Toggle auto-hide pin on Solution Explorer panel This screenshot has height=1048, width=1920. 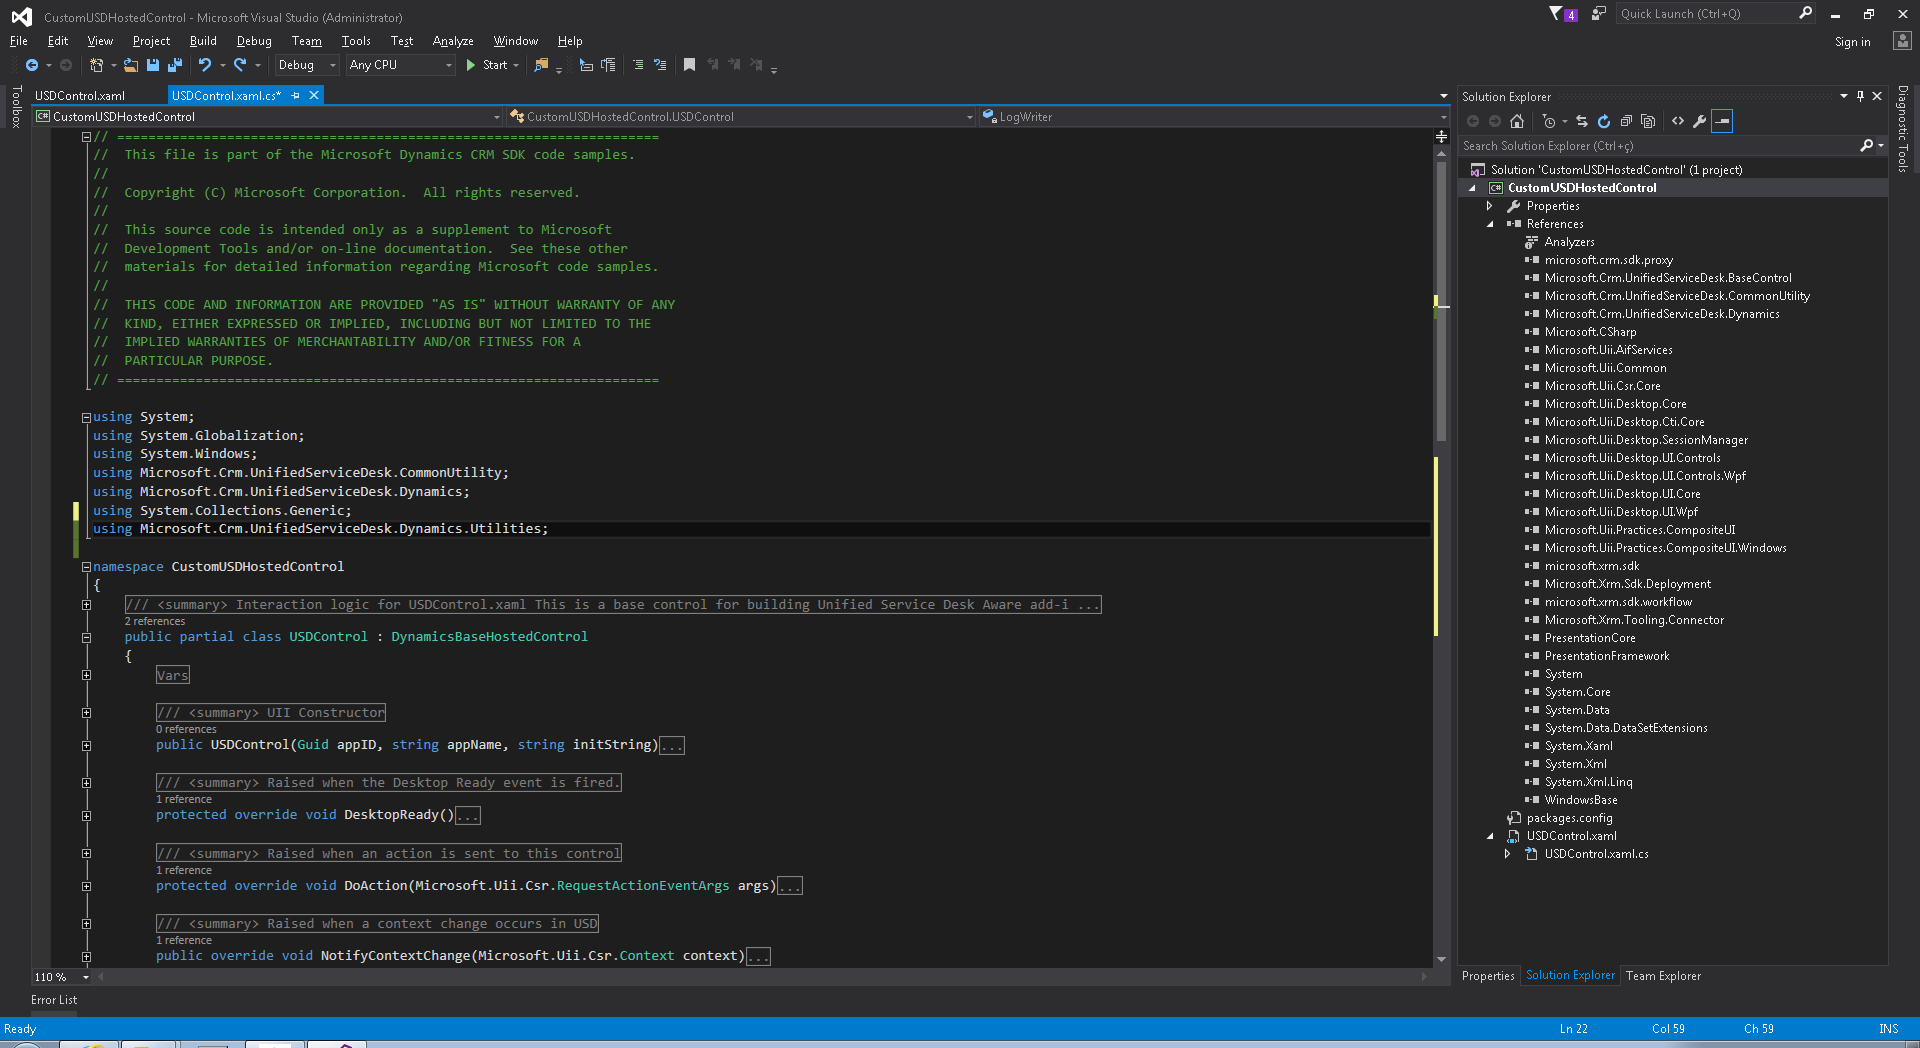pos(1860,96)
